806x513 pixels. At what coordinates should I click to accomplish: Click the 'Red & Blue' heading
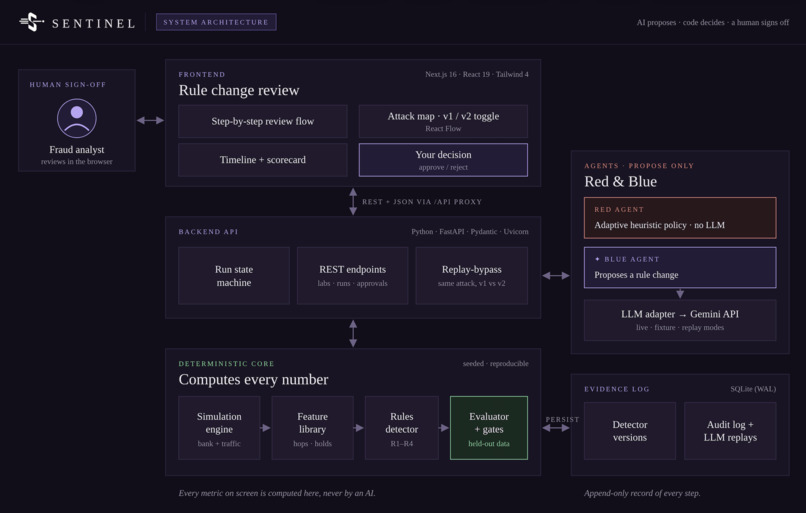[620, 181]
